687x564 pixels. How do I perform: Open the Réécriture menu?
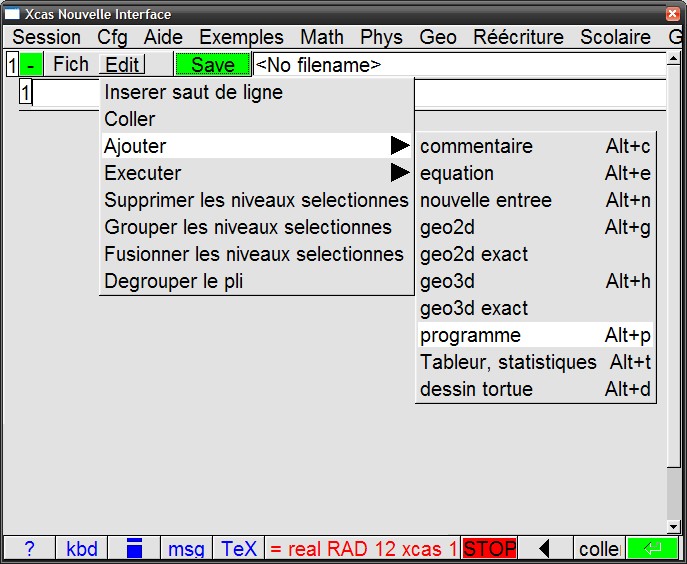click(x=518, y=37)
